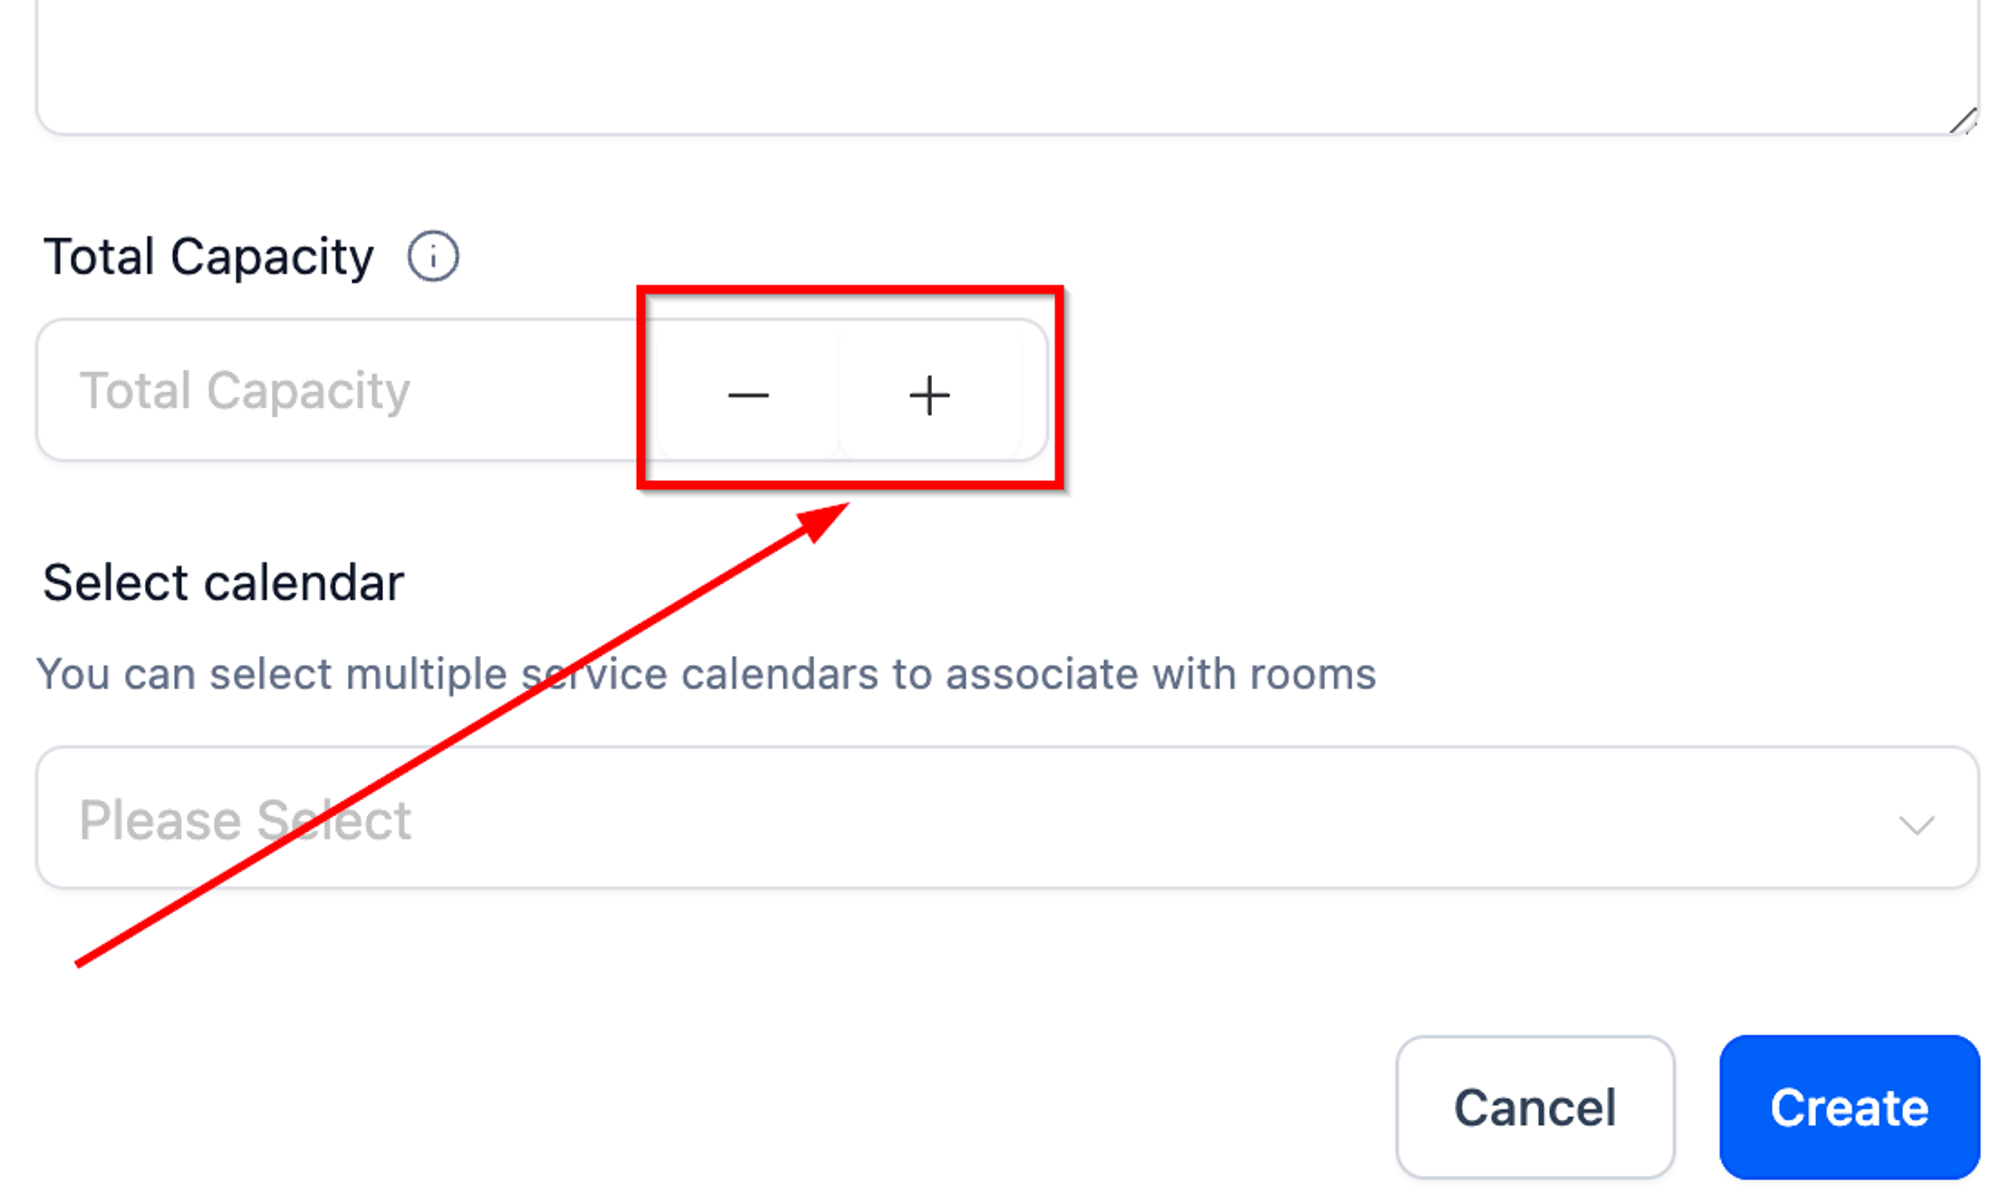The height and width of the screenshot is (1203, 2000).
Task: Click the textarea resize handle icon
Action: point(1963,120)
